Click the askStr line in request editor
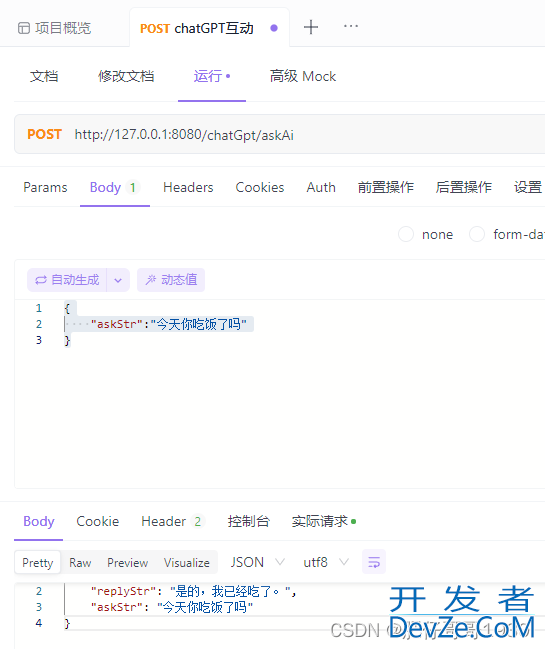This screenshot has height=649, width=545. click(168, 324)
